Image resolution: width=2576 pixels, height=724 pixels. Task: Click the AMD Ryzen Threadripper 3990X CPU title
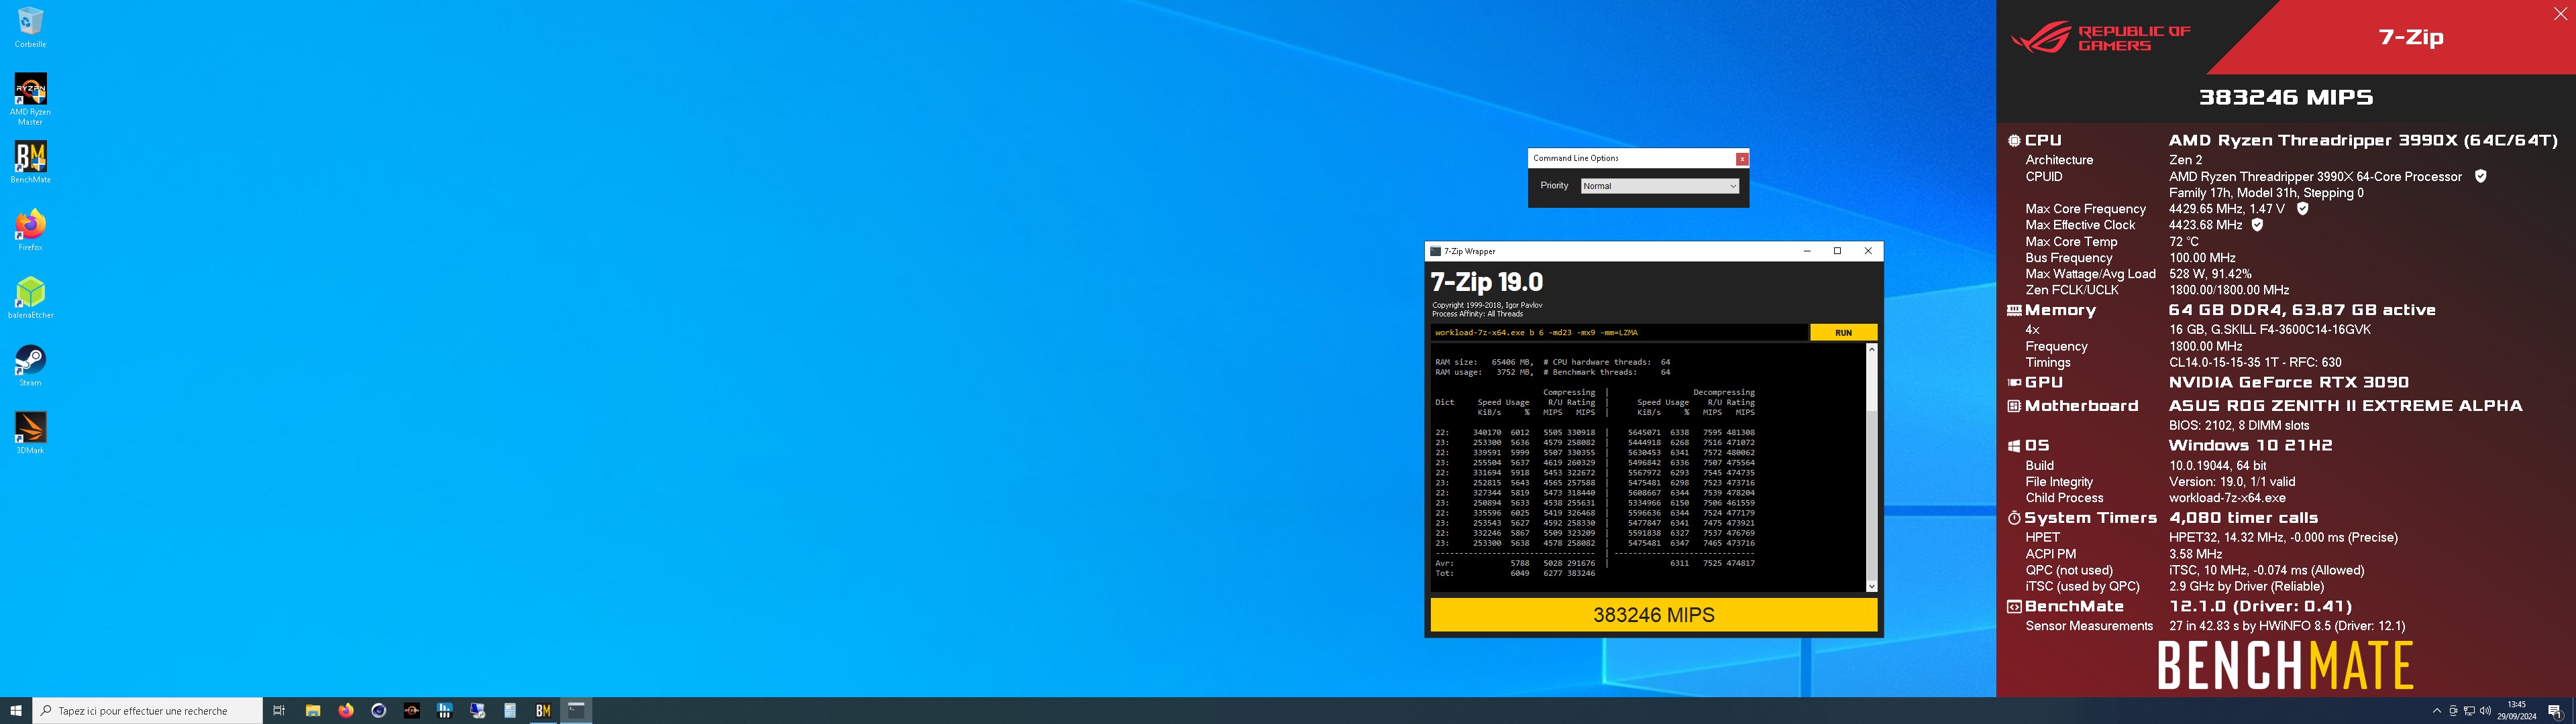(x=2363, y=141)
